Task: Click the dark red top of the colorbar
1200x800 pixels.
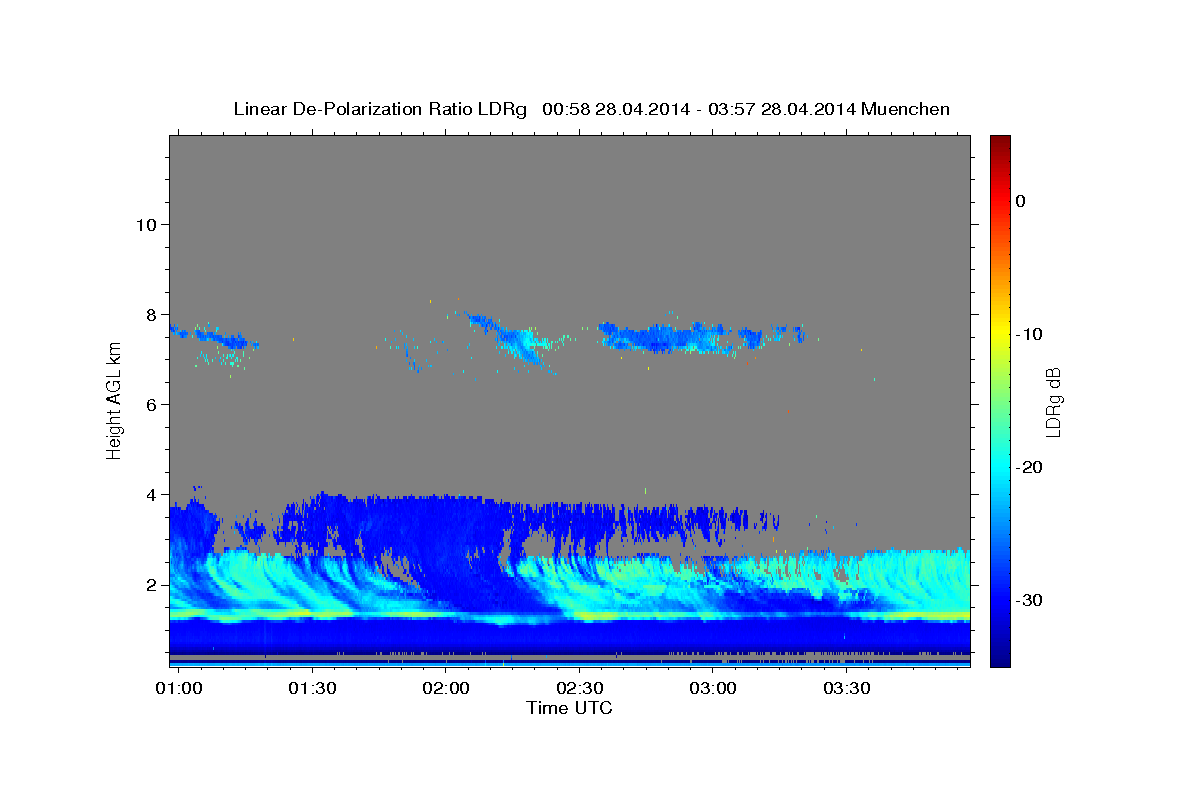Action: coord(1000,145)
